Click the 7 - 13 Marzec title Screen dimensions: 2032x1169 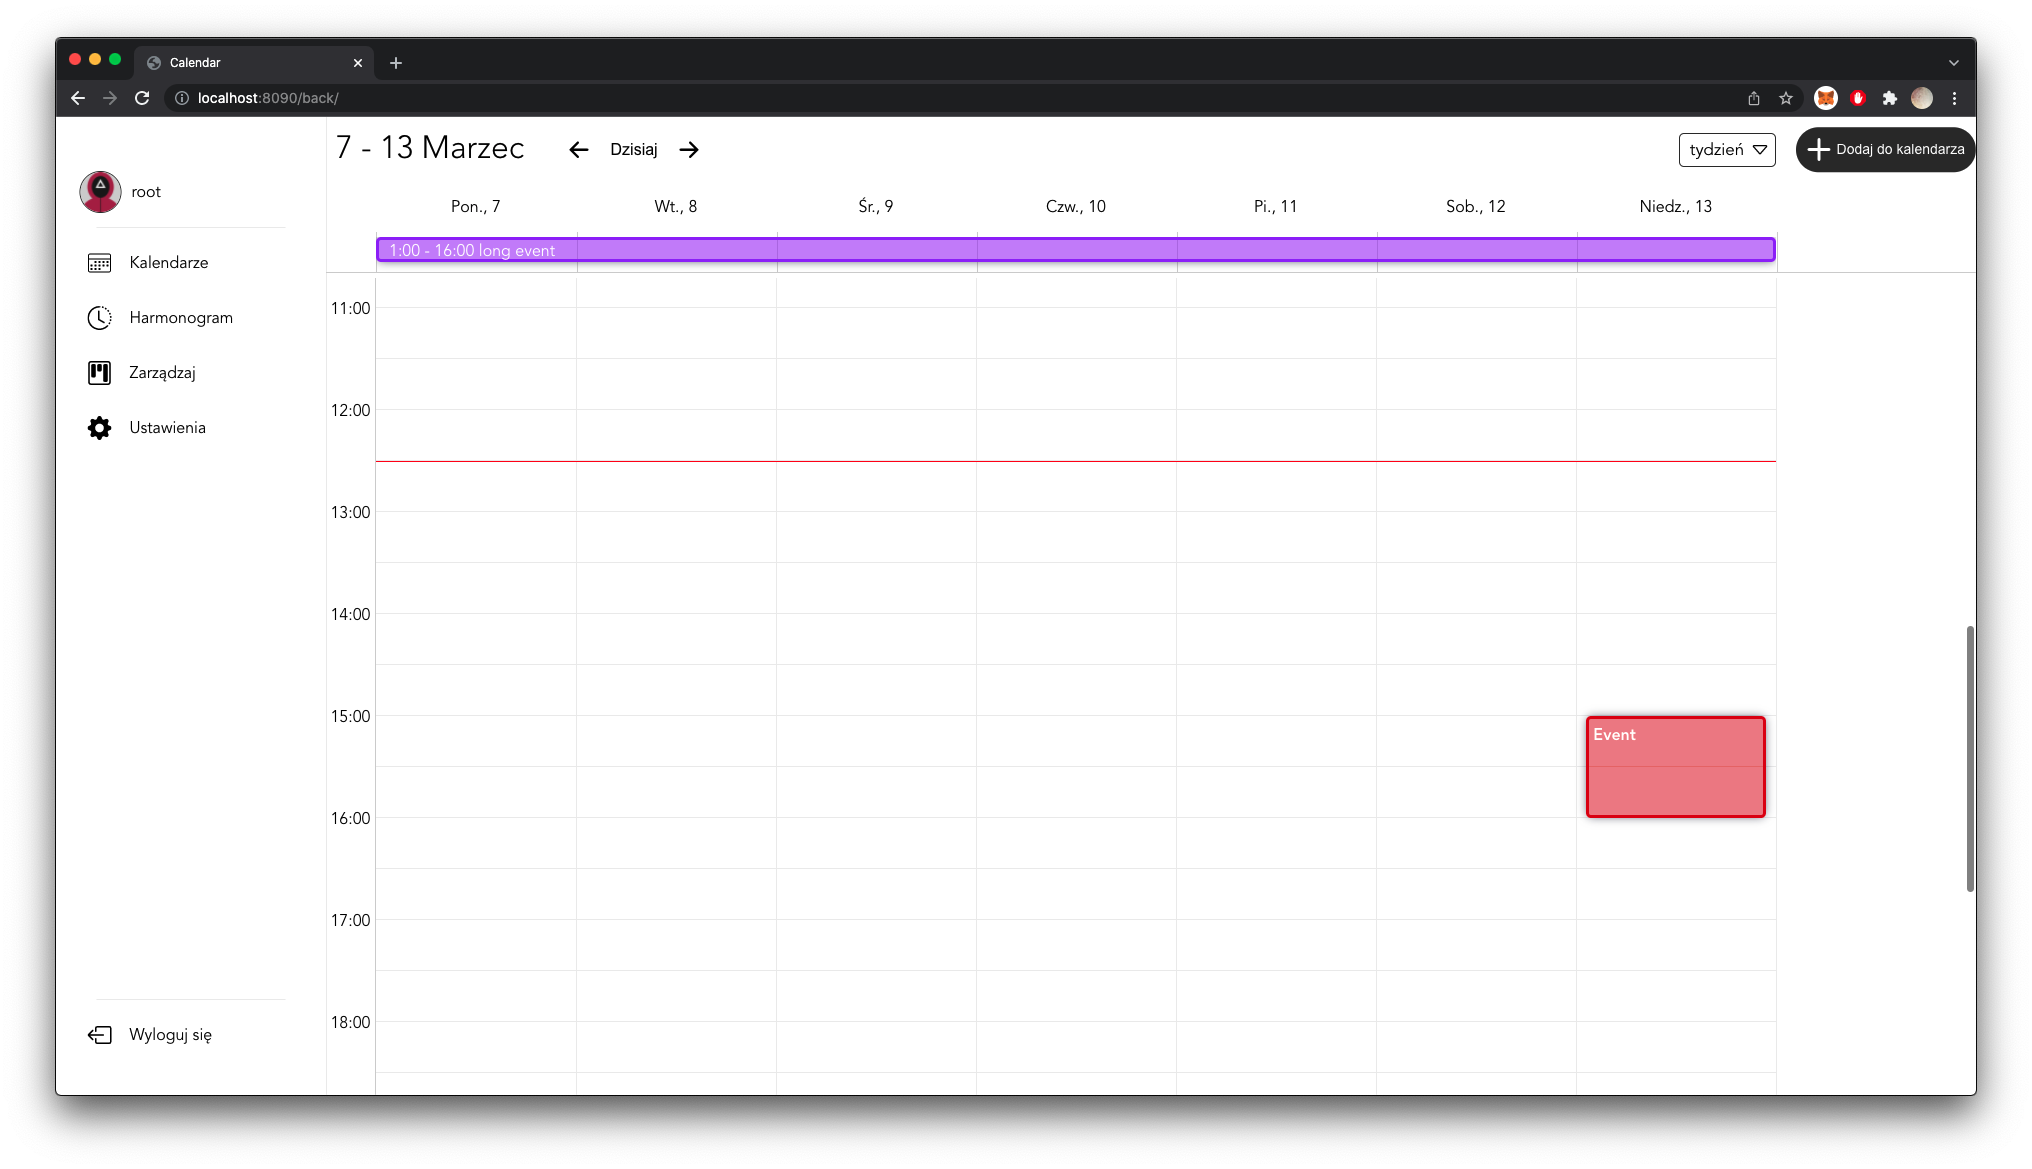point(430,148)
